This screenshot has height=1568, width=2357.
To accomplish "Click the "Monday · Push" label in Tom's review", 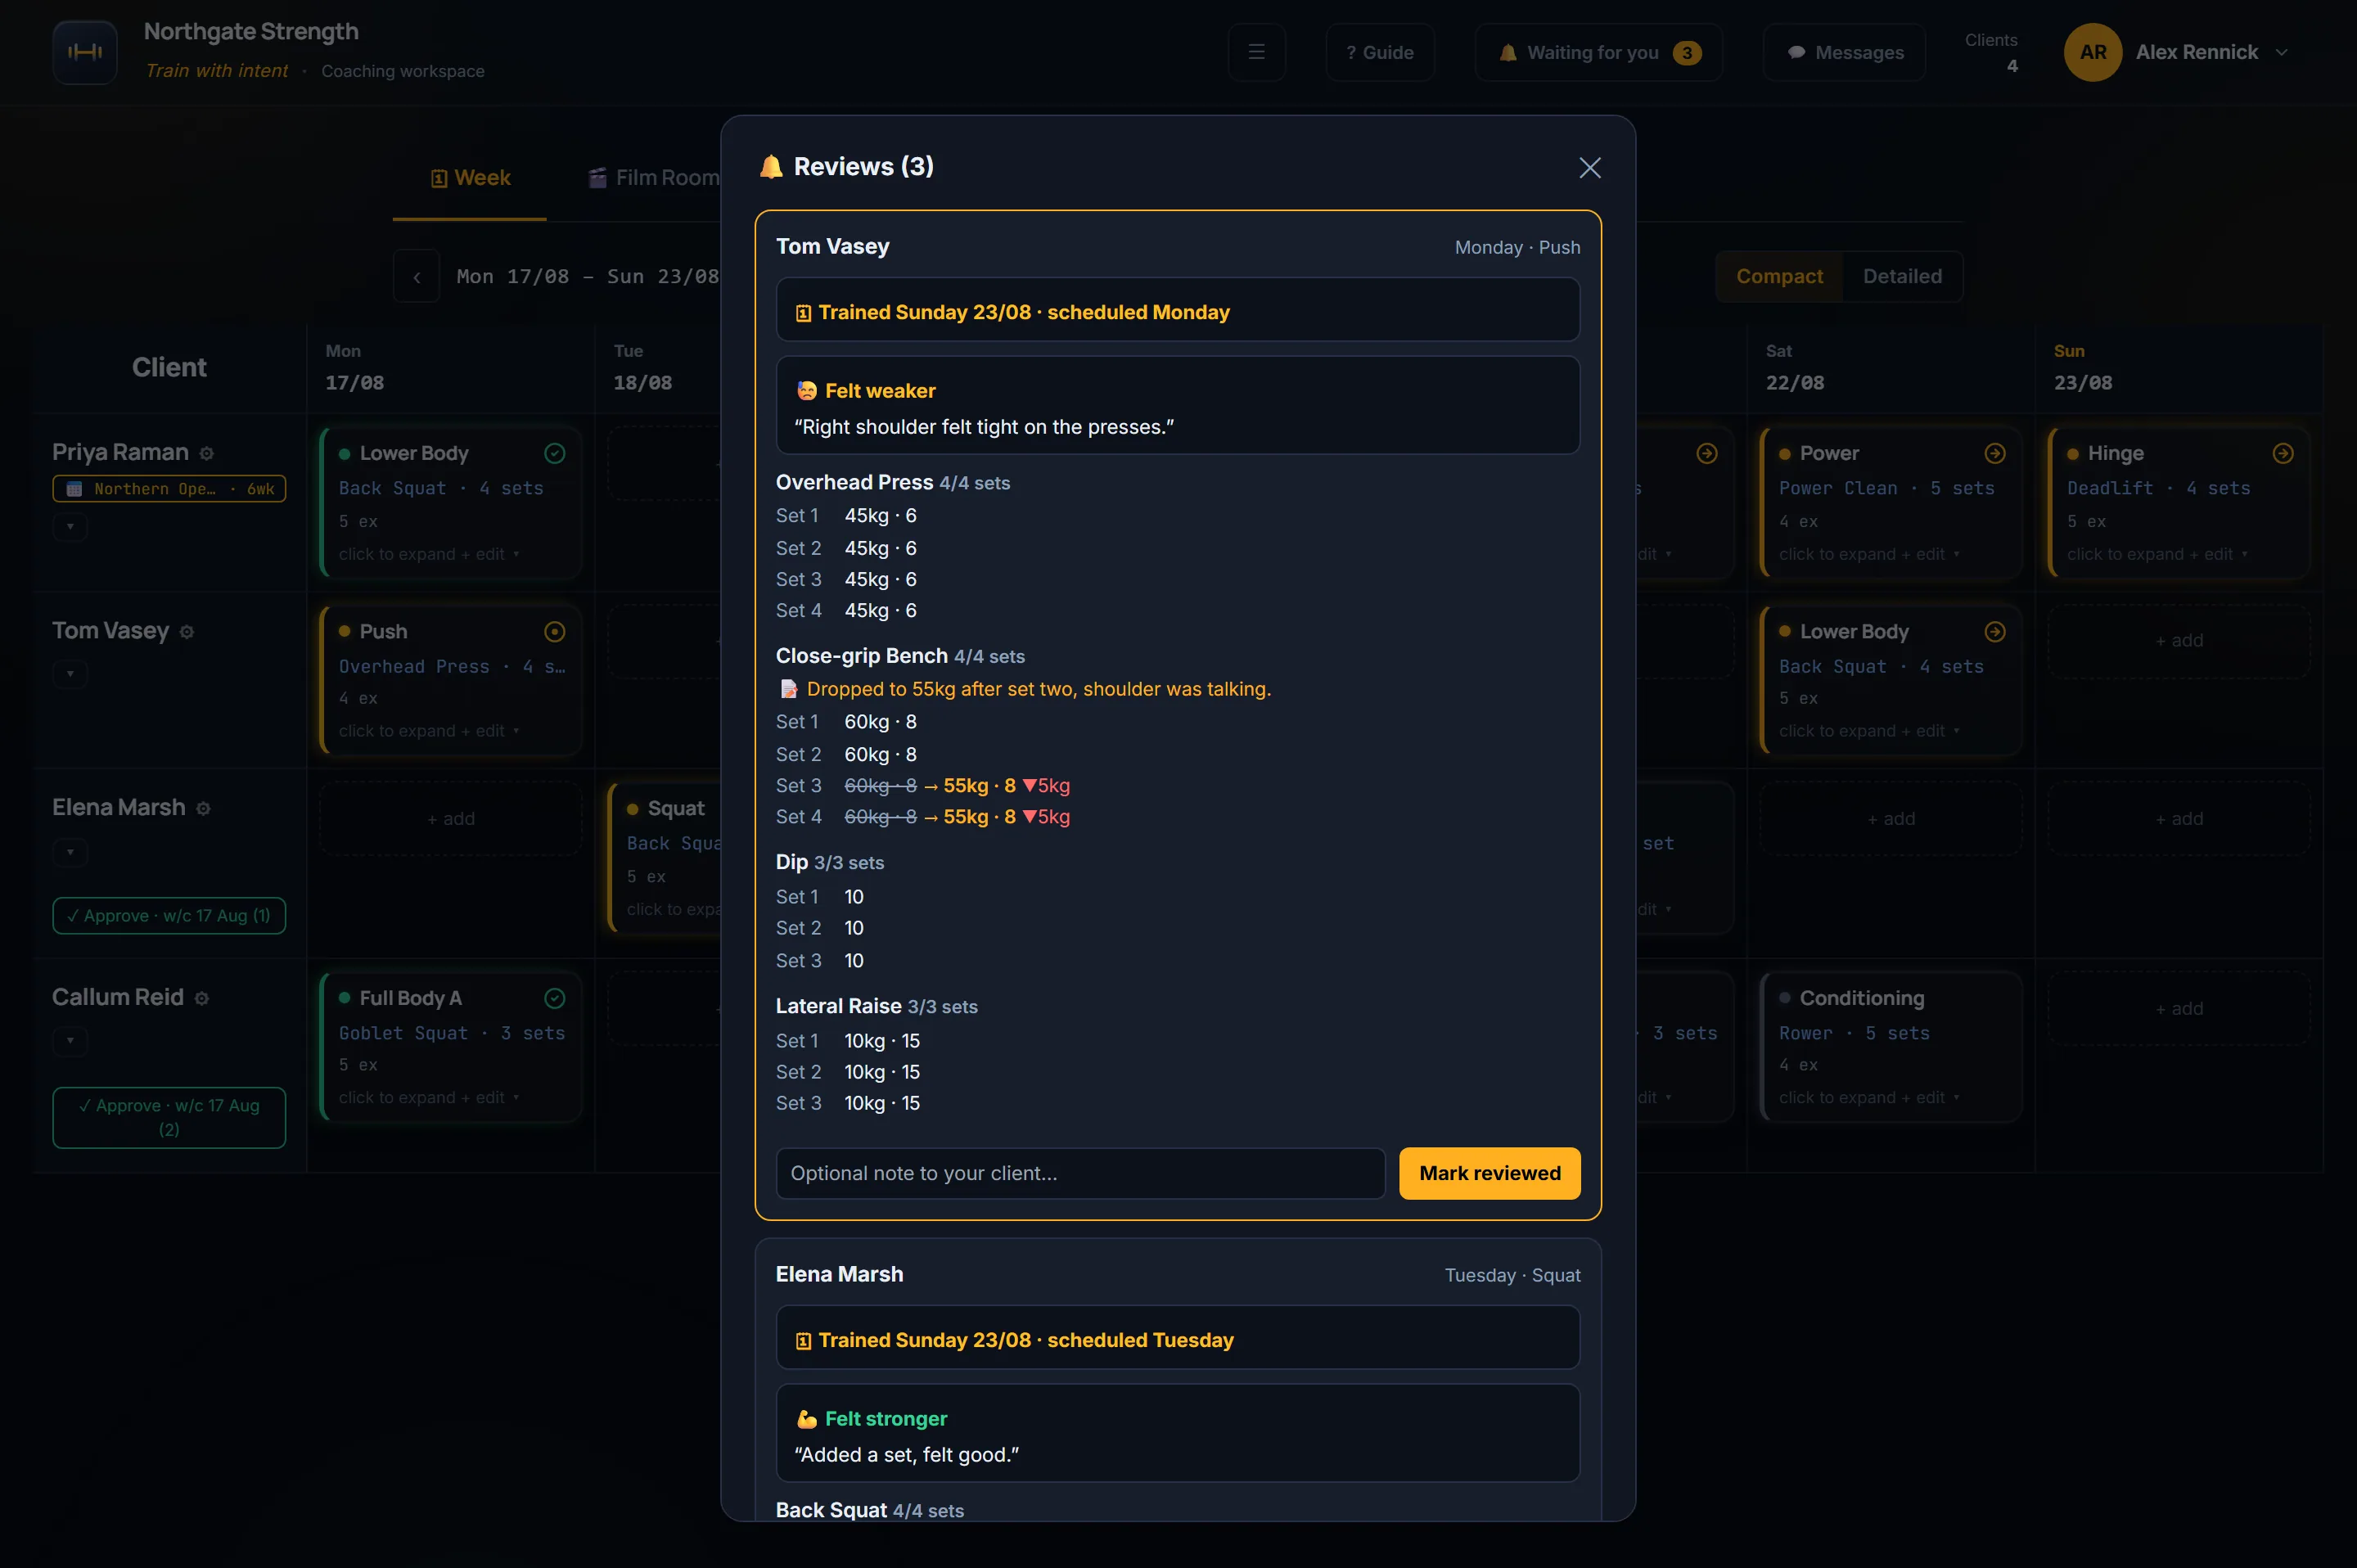I will click(x=1517, y=248).
